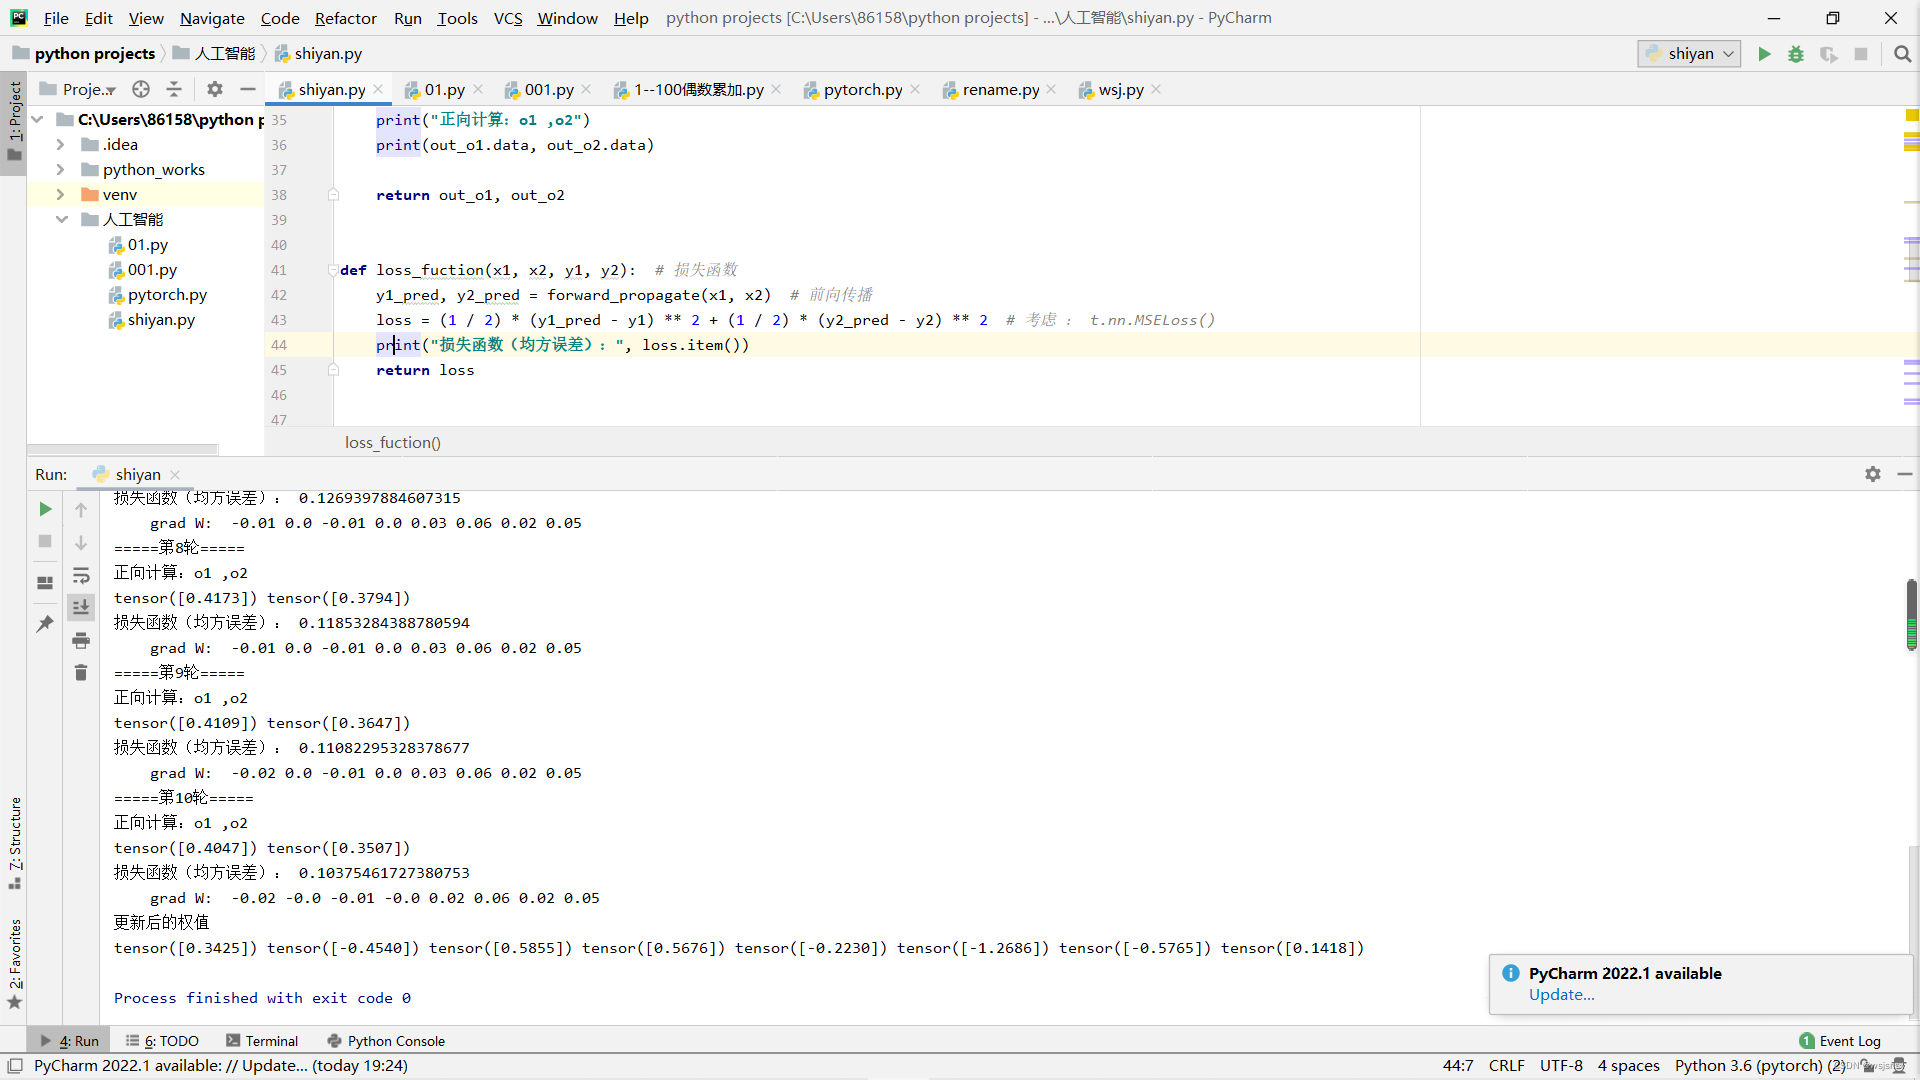Click the green Run button in top toolbar
Image resolution: width=1920 pixels, height=1080 pixels.
pos(1764,54)
